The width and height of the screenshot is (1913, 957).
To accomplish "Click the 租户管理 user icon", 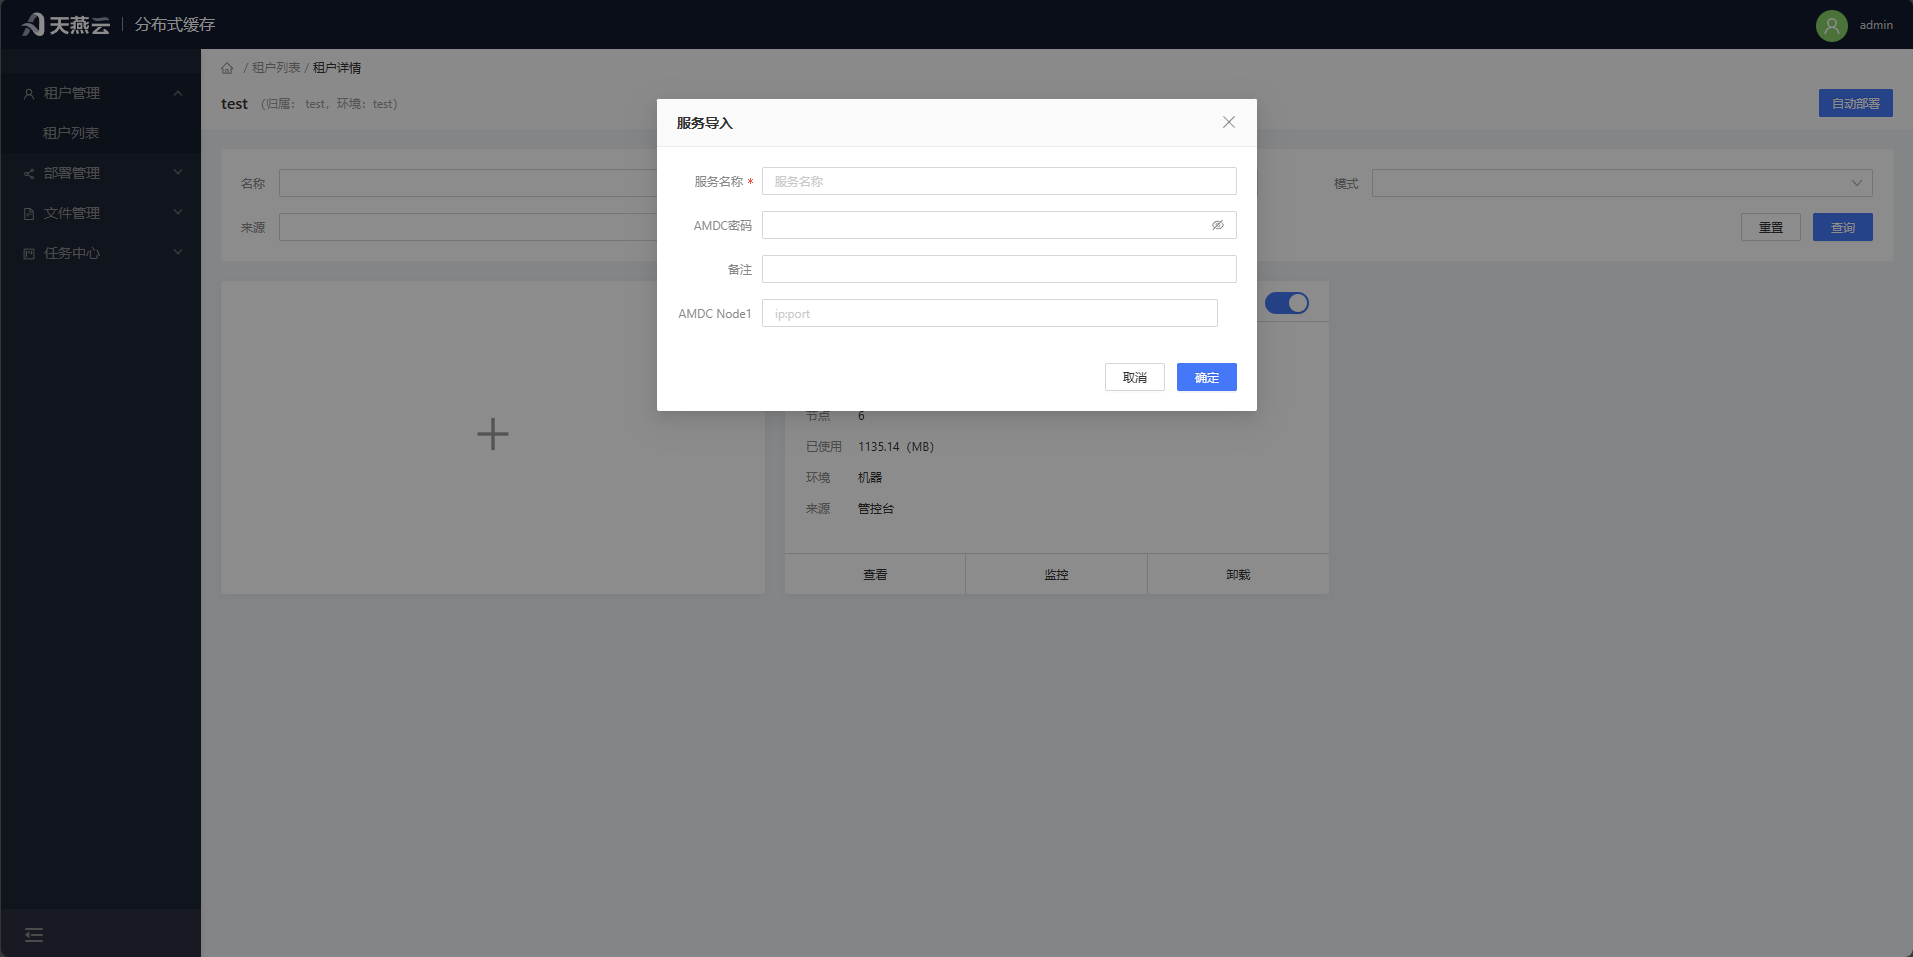I will [29, 93].
